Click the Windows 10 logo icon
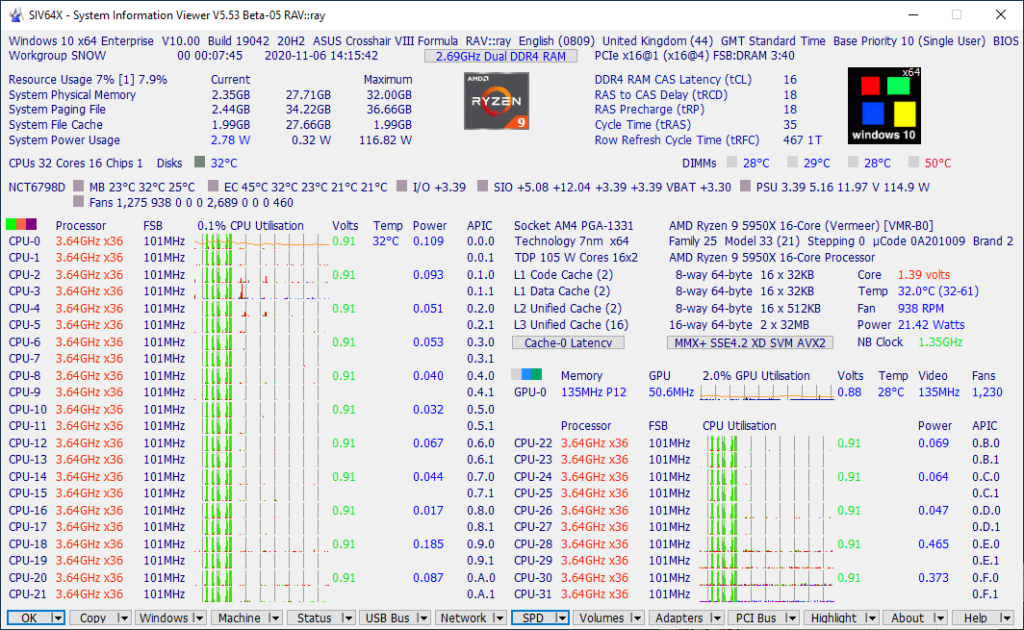The height and width of the screenshot is (630, 1024). [x=883, y=105]
